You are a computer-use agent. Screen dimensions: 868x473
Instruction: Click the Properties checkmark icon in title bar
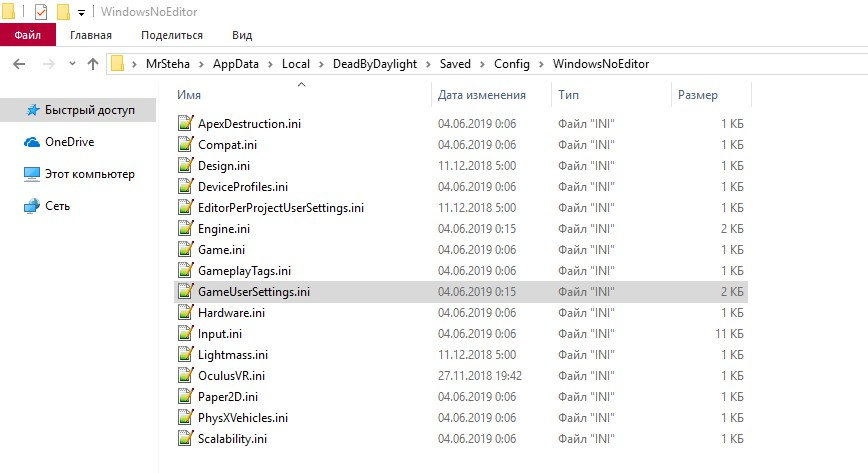41,12
